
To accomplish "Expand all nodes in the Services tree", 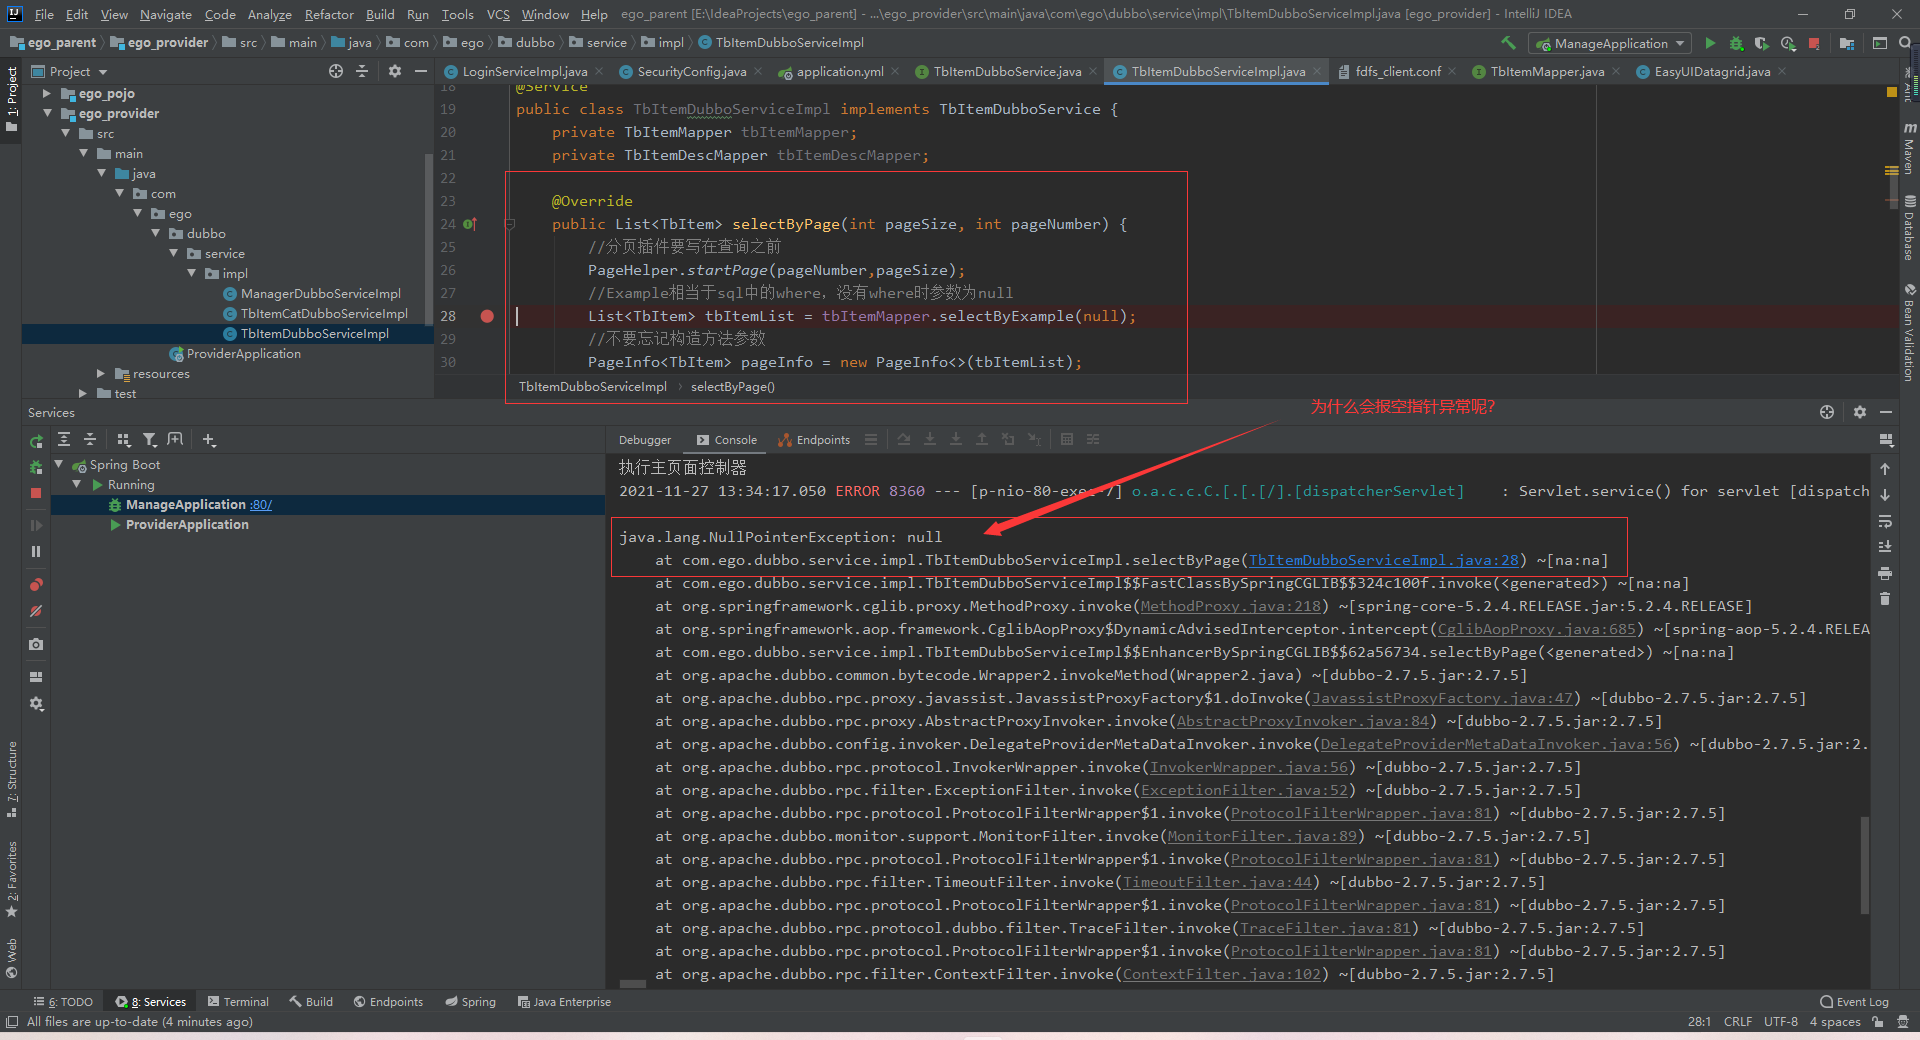I will (x=64, y=439).
